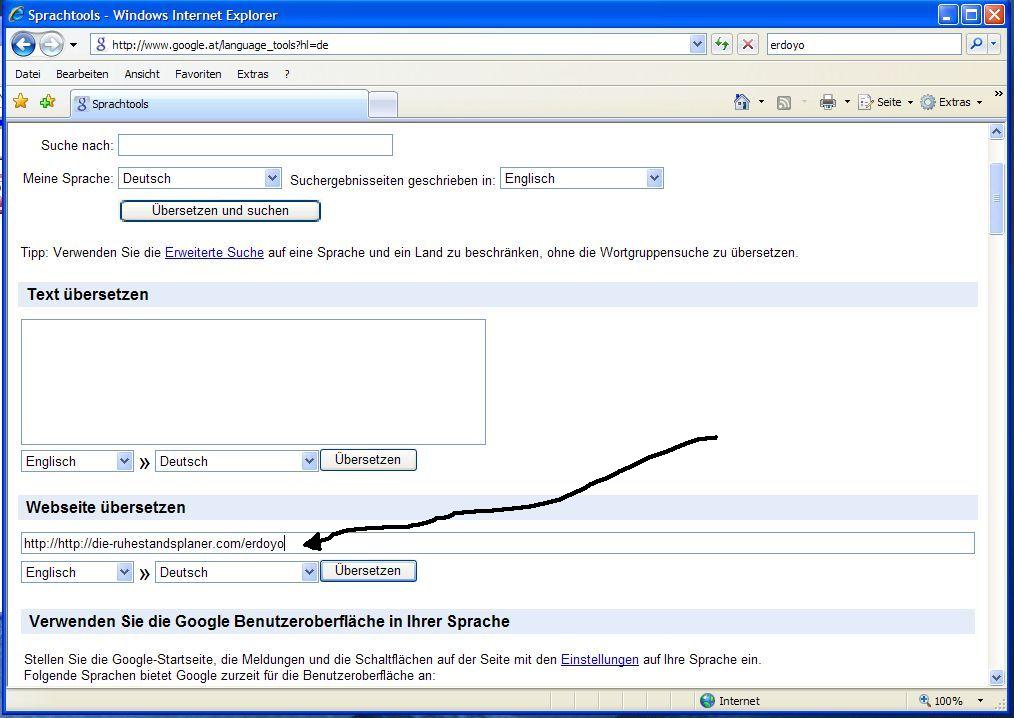Refresh the page with the green arrows icon
The height and width of the screenshot is (718, 1014).
coord(722,45)
